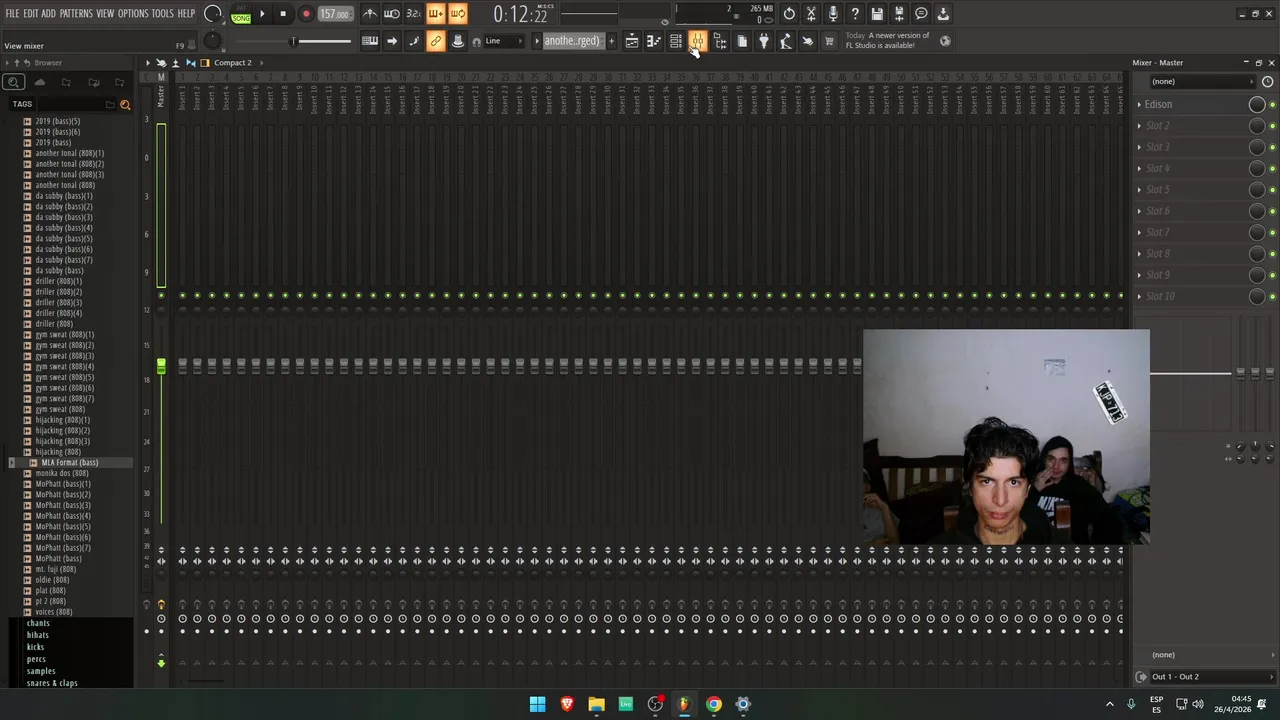Open the OPTIONS menu
Viewport: 1280px width, 720px height.
pos(133,14)
